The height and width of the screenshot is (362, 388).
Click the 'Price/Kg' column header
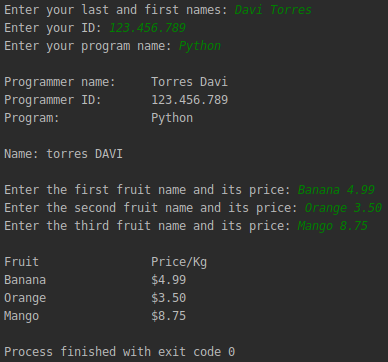[179, 262]
